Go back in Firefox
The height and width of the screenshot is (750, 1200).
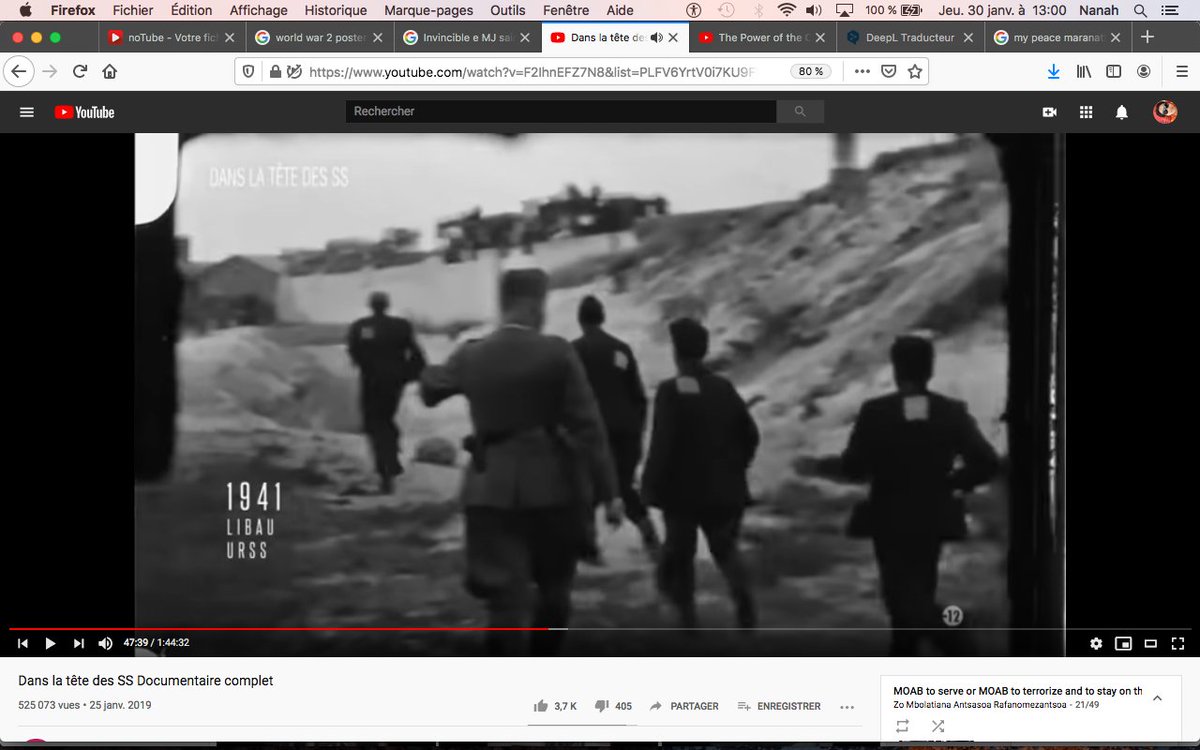click(x=20, y=72)
